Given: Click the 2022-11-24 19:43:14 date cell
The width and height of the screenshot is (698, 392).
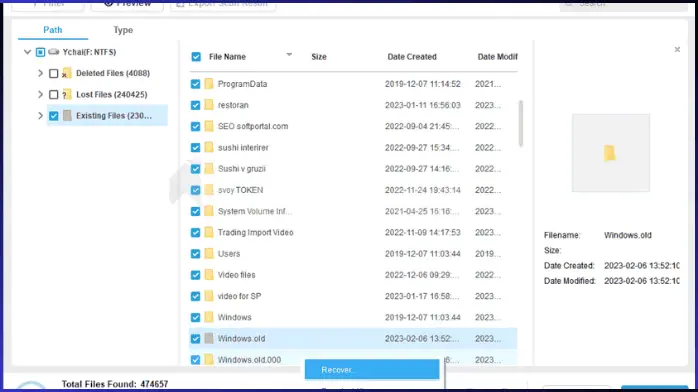Looking at the screenshot, I should (x=422, y=190).
